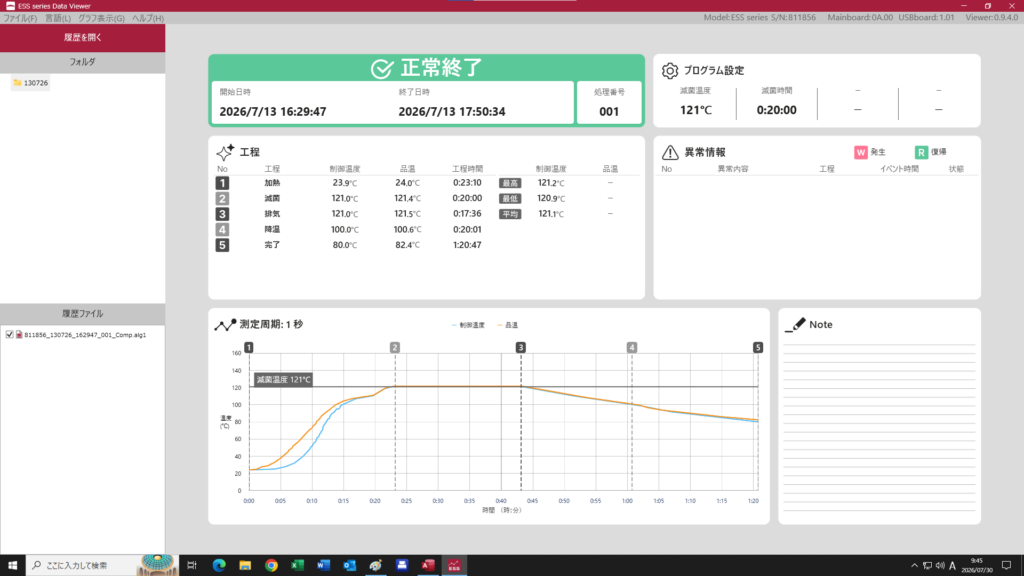1024x576 pixels.
Task: Click the 履歴を開く button
Action: pyautogui.click(x=82, y=38)
